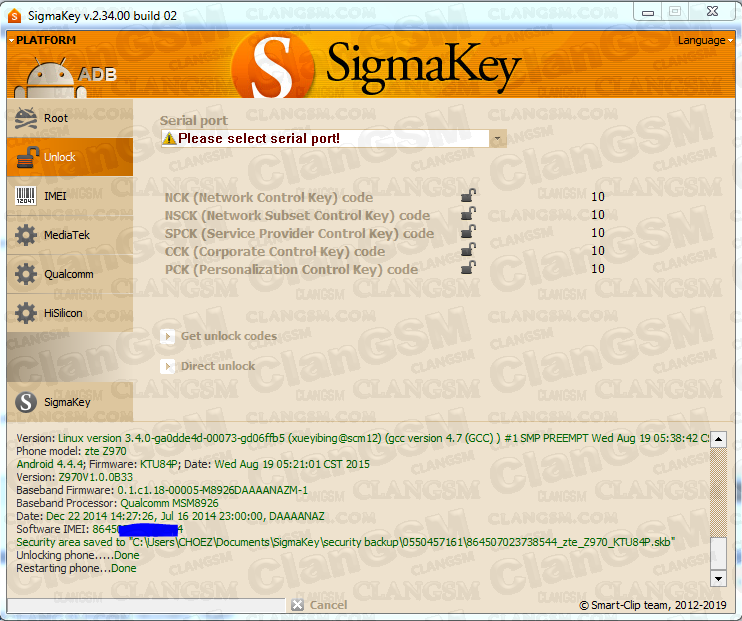Screen dimensions: 742x621
Task: Click the HiSilicon gear icon
Action: 26,313
